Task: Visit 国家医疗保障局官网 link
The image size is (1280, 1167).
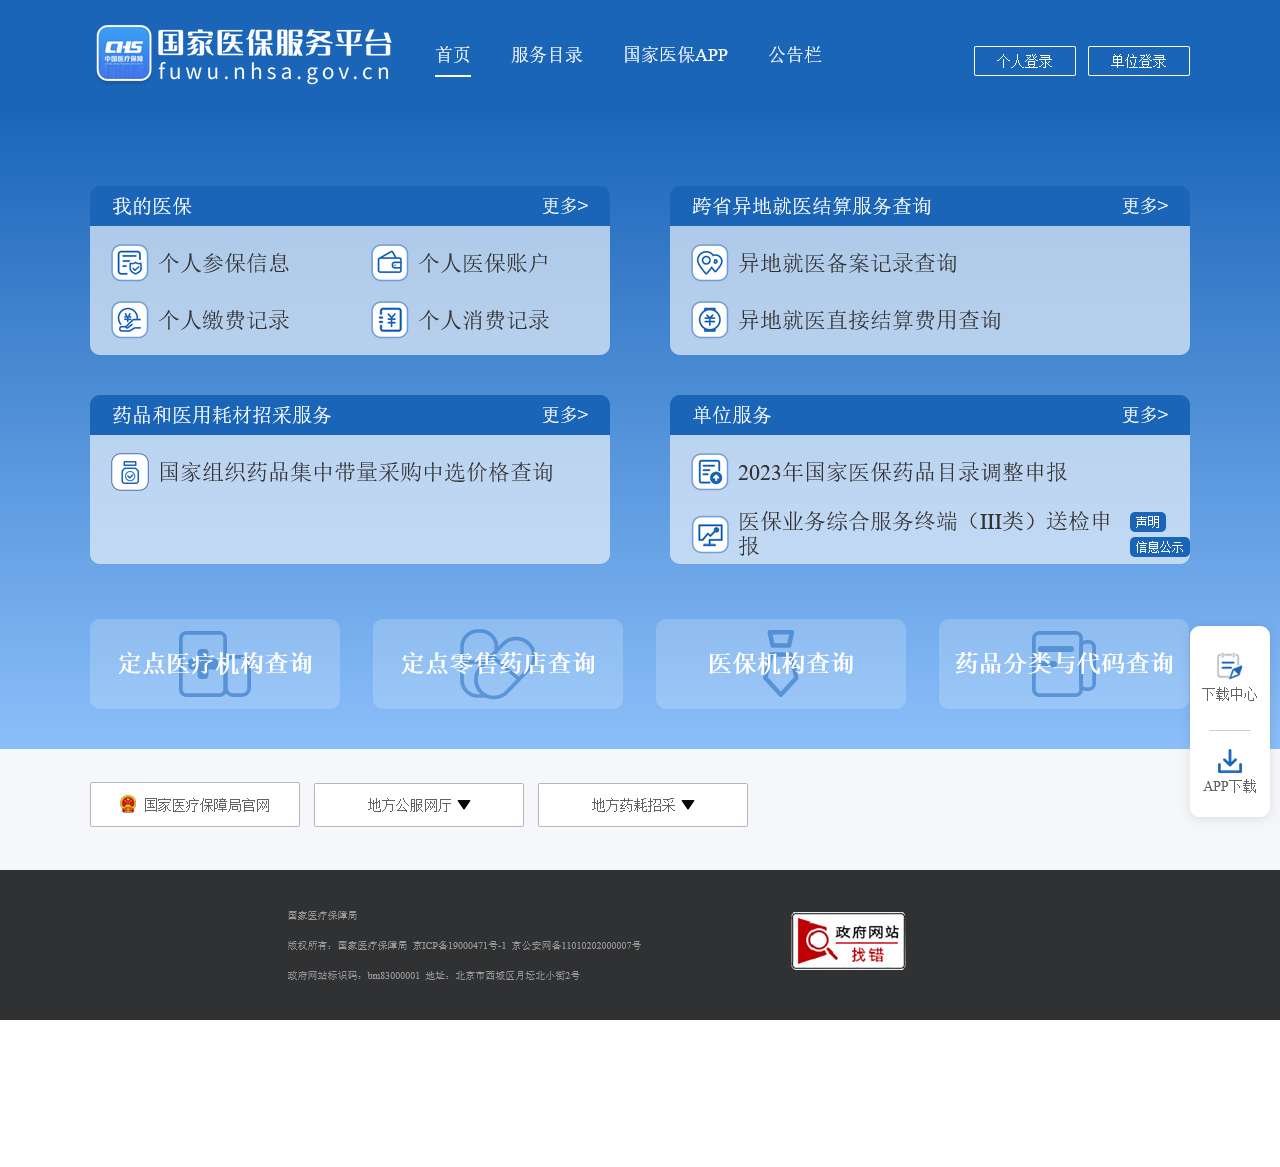Action: (195, 805)
